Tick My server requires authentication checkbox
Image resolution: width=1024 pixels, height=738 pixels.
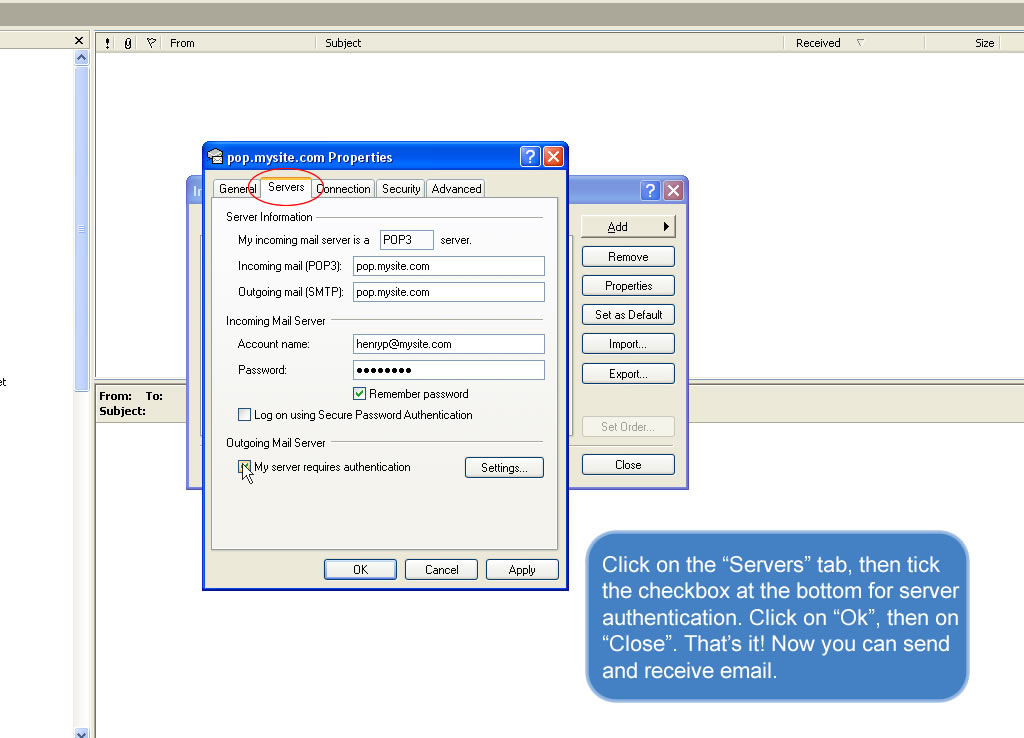pyautogui.click(x=245, y=467)
